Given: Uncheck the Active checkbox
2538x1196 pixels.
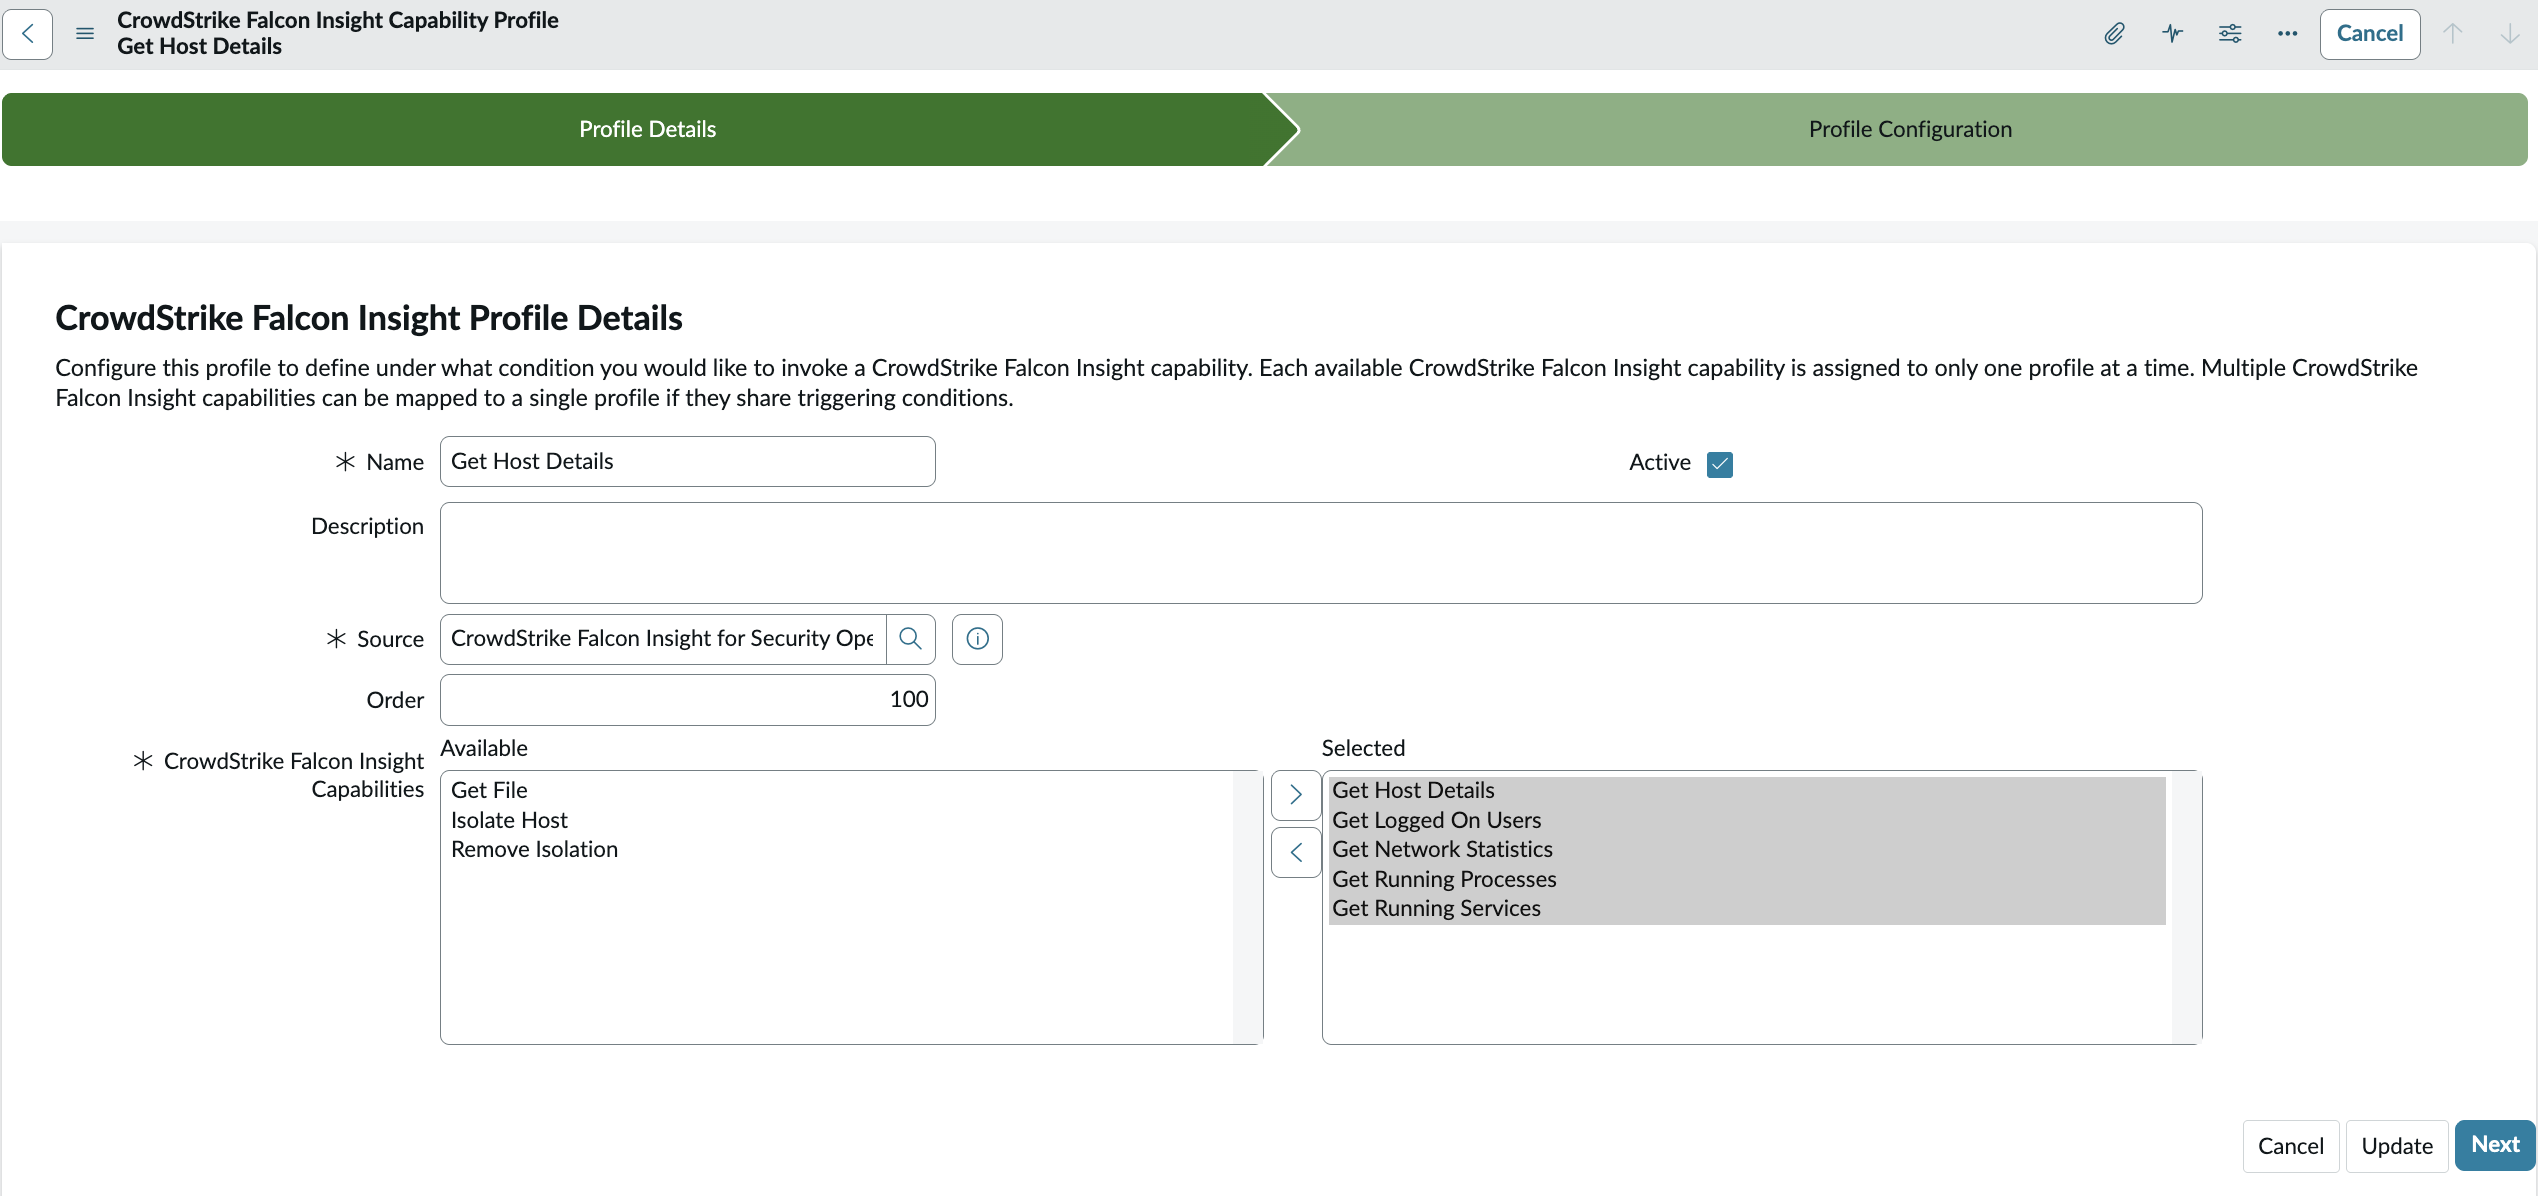Looking at the screenshot, I should coord(1720,464).
